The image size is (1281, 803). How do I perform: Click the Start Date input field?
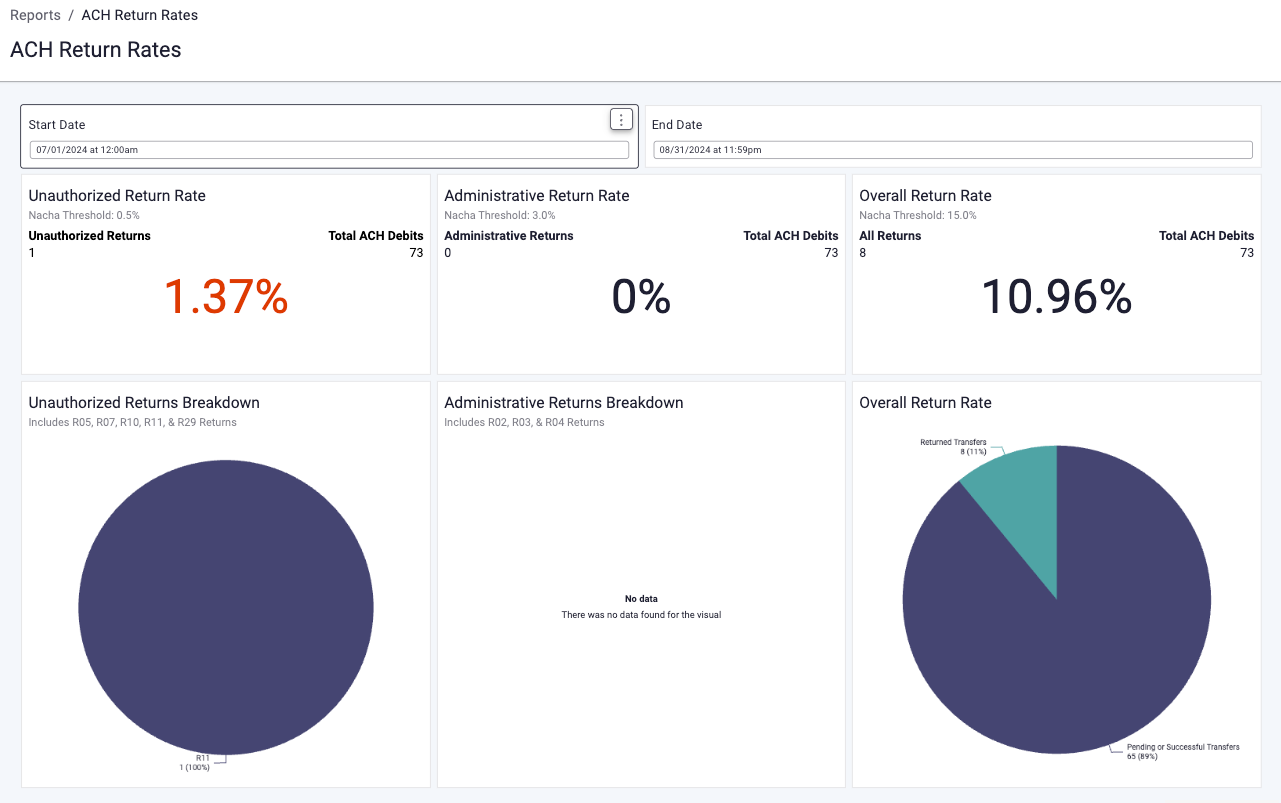[329, 150]
